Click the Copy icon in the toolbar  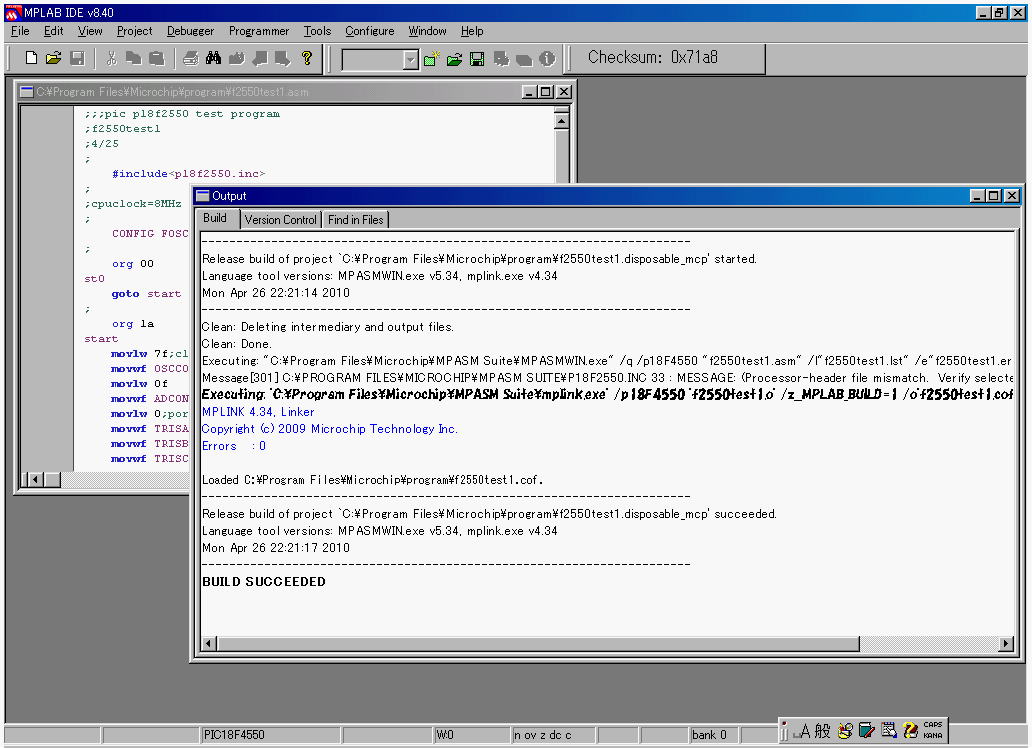pos(134,59)
